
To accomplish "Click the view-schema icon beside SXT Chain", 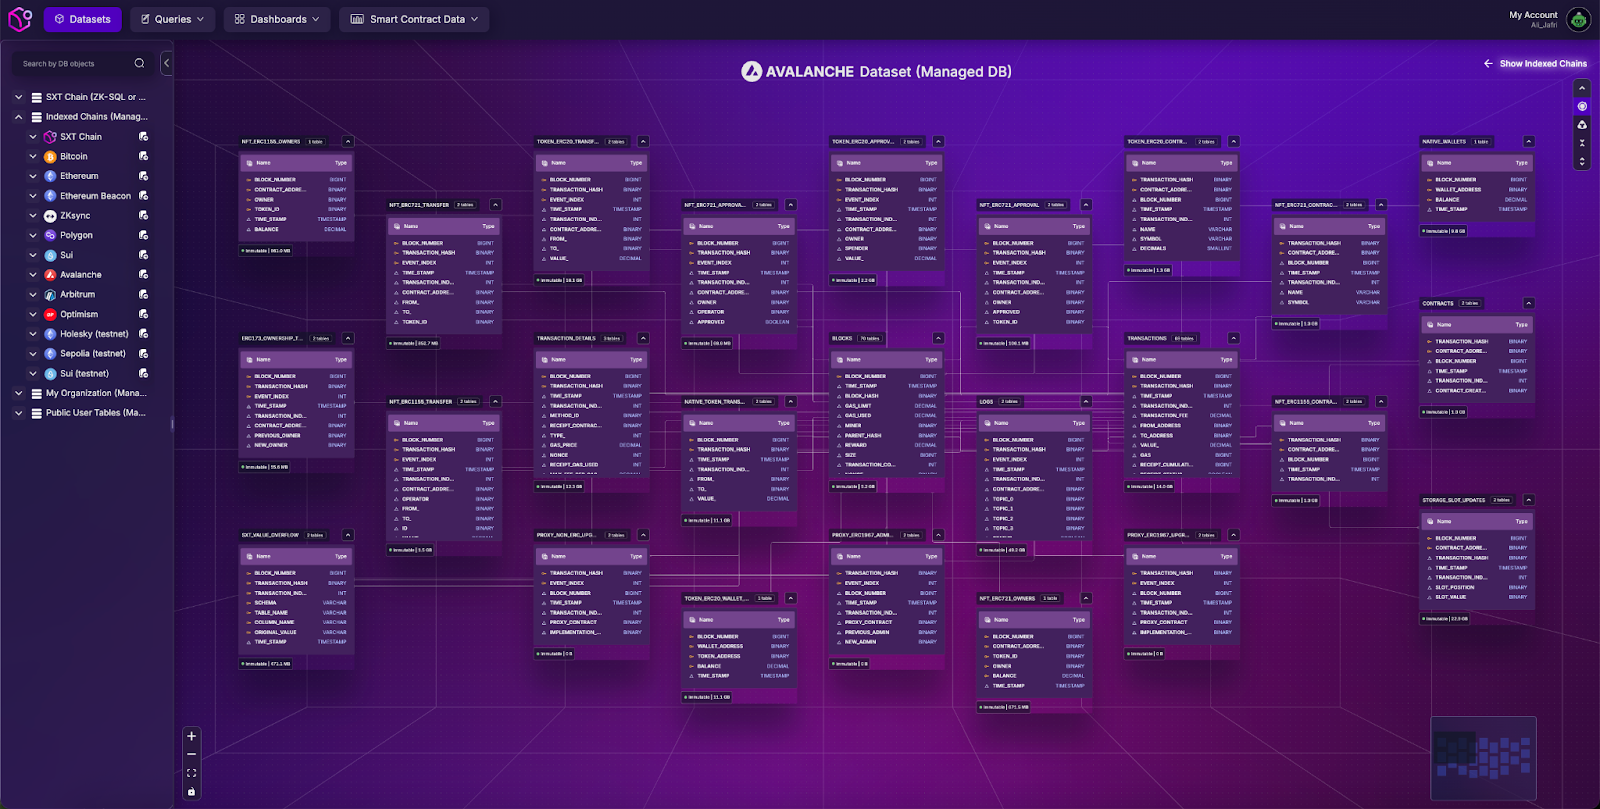I will point(143,137).
